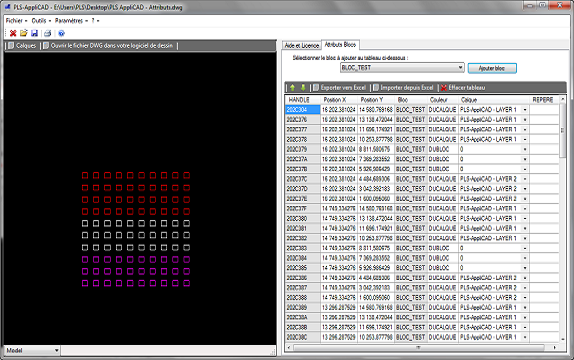Click Ouvrir le fichier DWG dans votre logiciel

(108, 46)
